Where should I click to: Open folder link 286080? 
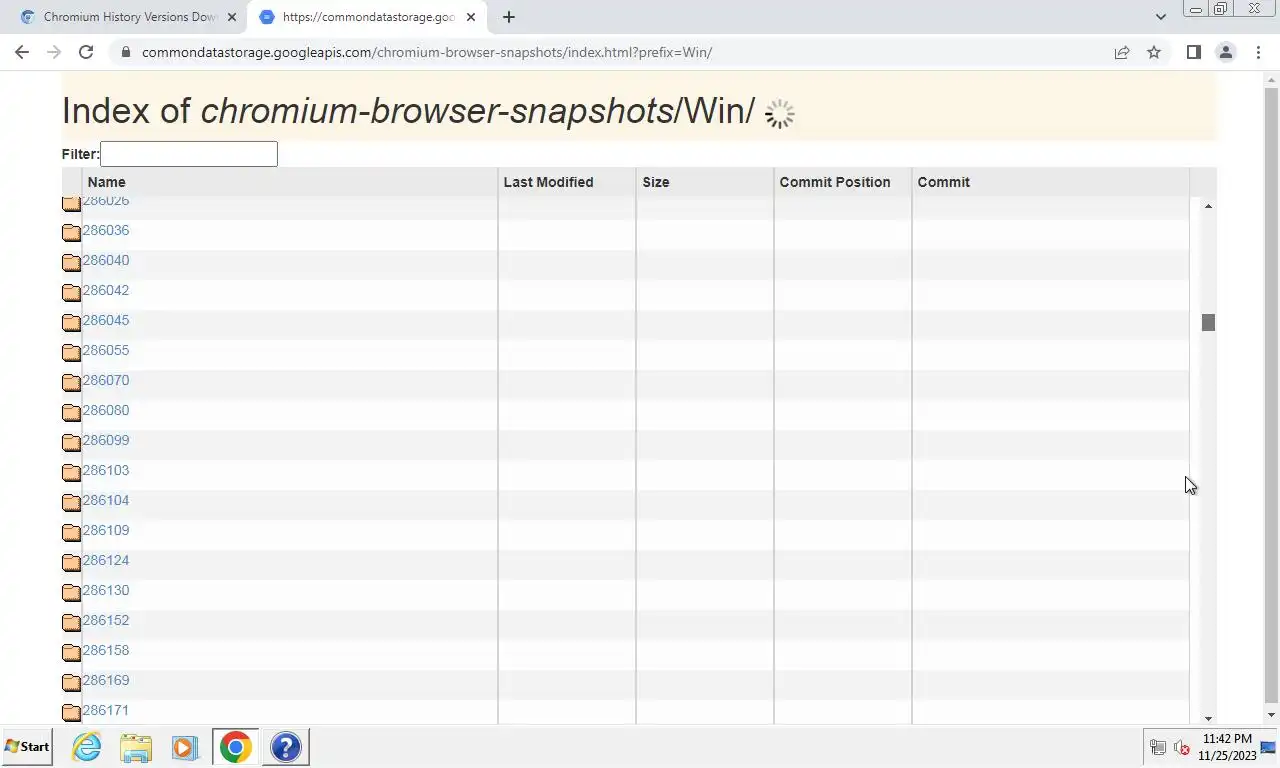tap(106, 410)
